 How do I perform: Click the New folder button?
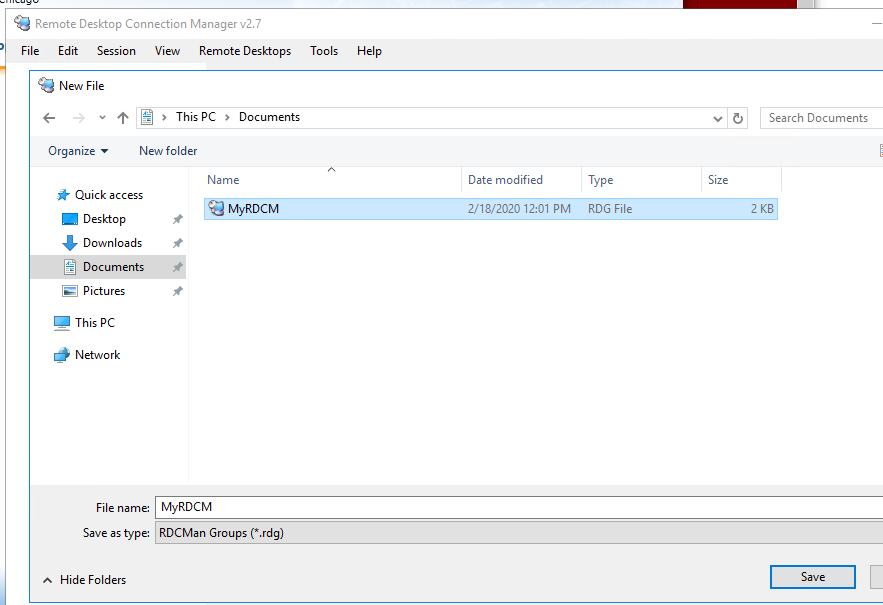pos(167,150)
